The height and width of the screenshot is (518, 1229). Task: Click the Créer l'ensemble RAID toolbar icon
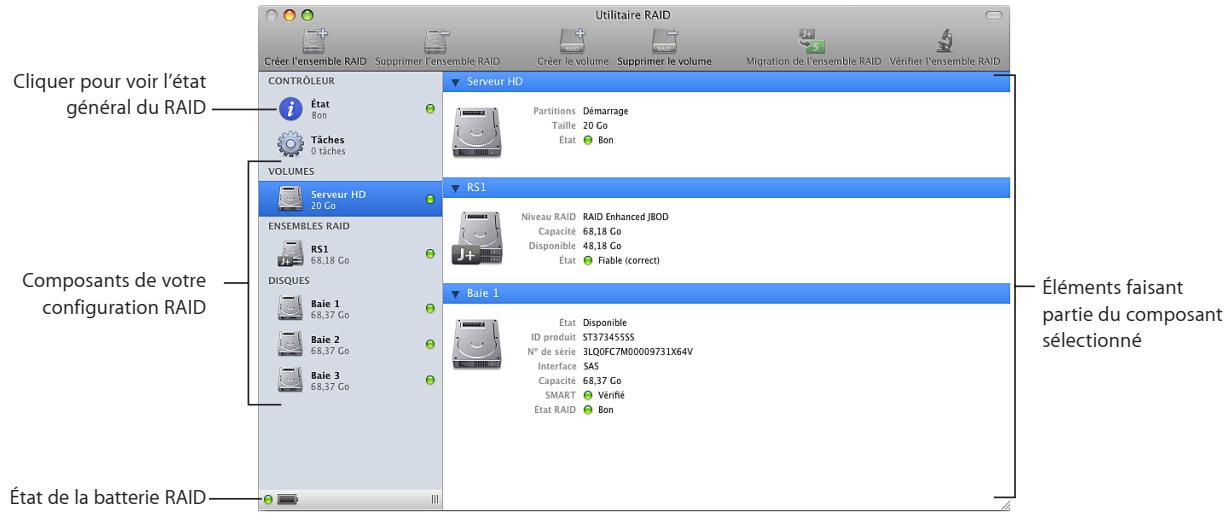(x=315, y=40)
